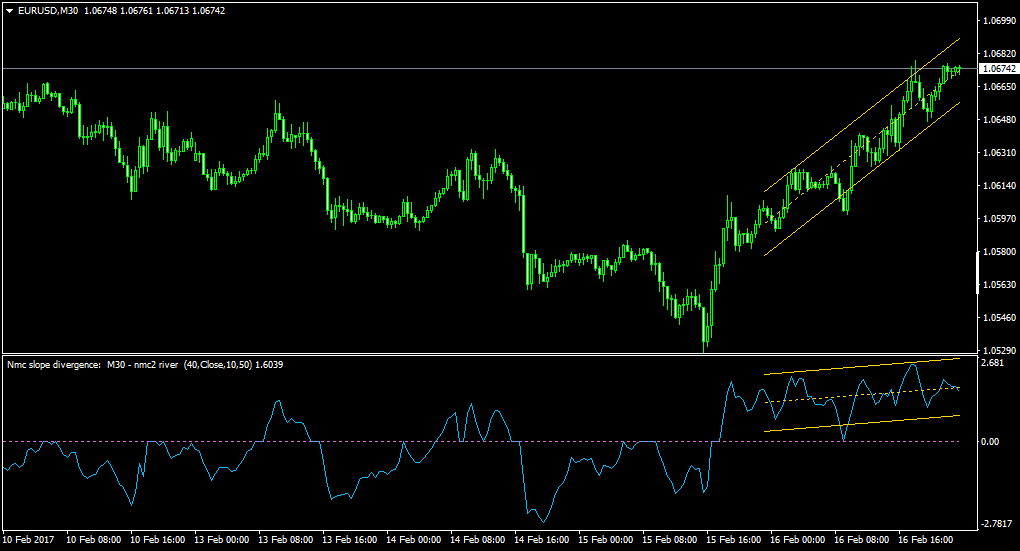Click the blue indicator line near its lowest trough
The height and width of the screenshot is (551, 1020).
tap(543, 520)
